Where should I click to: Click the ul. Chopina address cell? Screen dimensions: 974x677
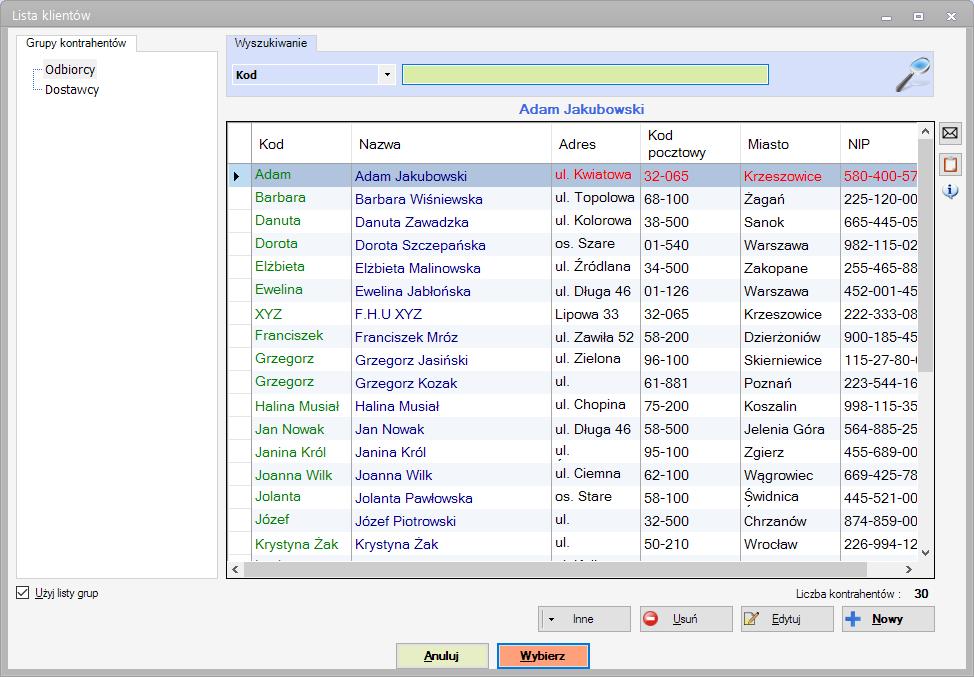[x=596, y=406]
